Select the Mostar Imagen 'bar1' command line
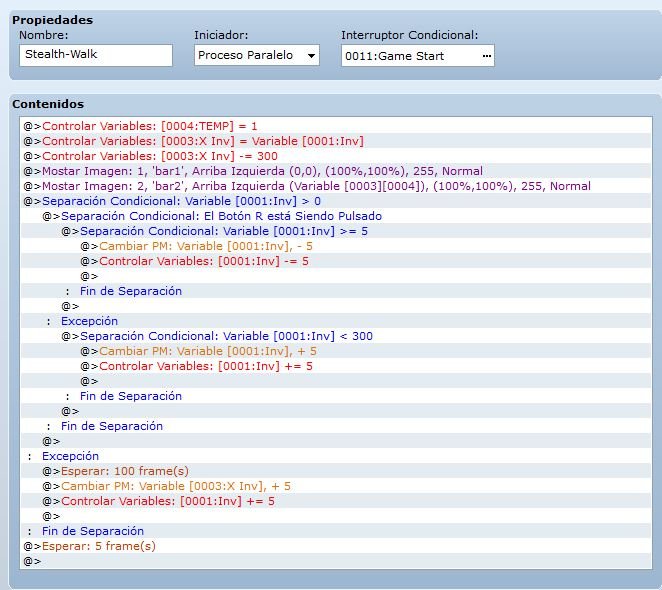This screenshot has width=662, height=590. coord(336,171)
